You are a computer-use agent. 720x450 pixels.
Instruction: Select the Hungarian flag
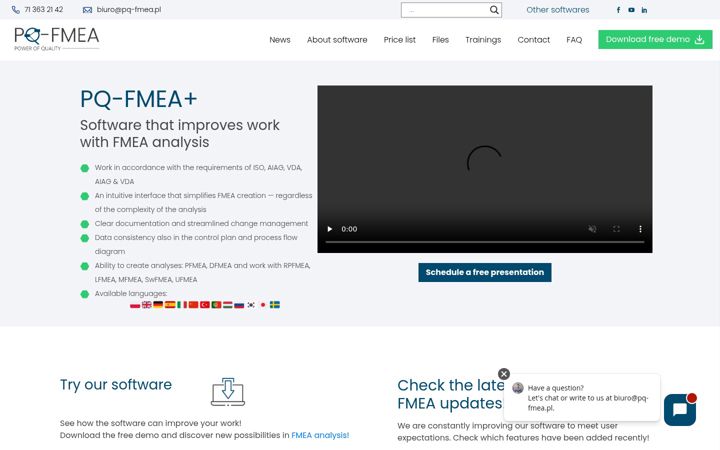click(x=228, y=304)
